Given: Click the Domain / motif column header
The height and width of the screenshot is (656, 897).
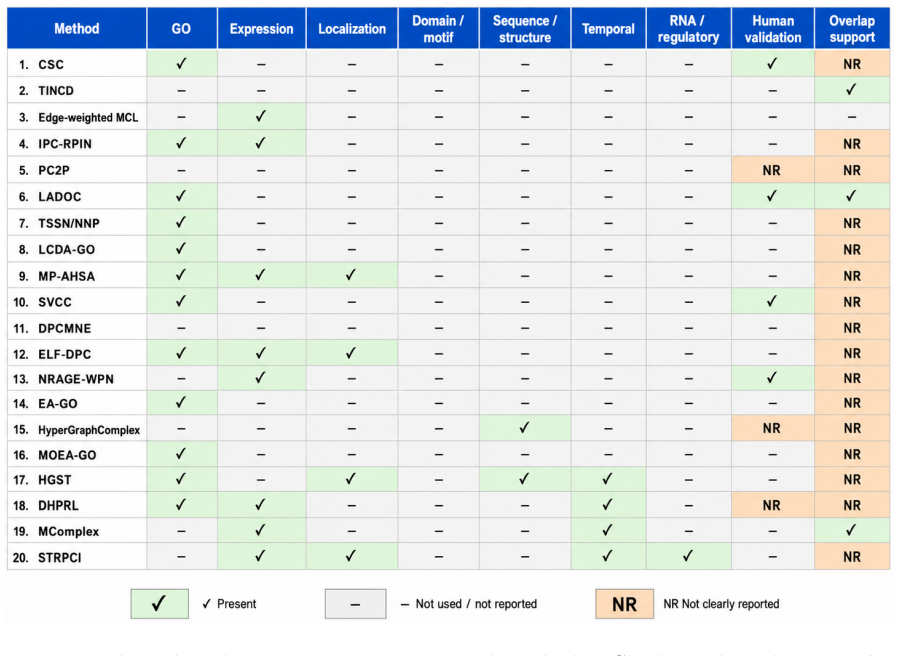Looking at the screenshot, I should pos(438,29).
